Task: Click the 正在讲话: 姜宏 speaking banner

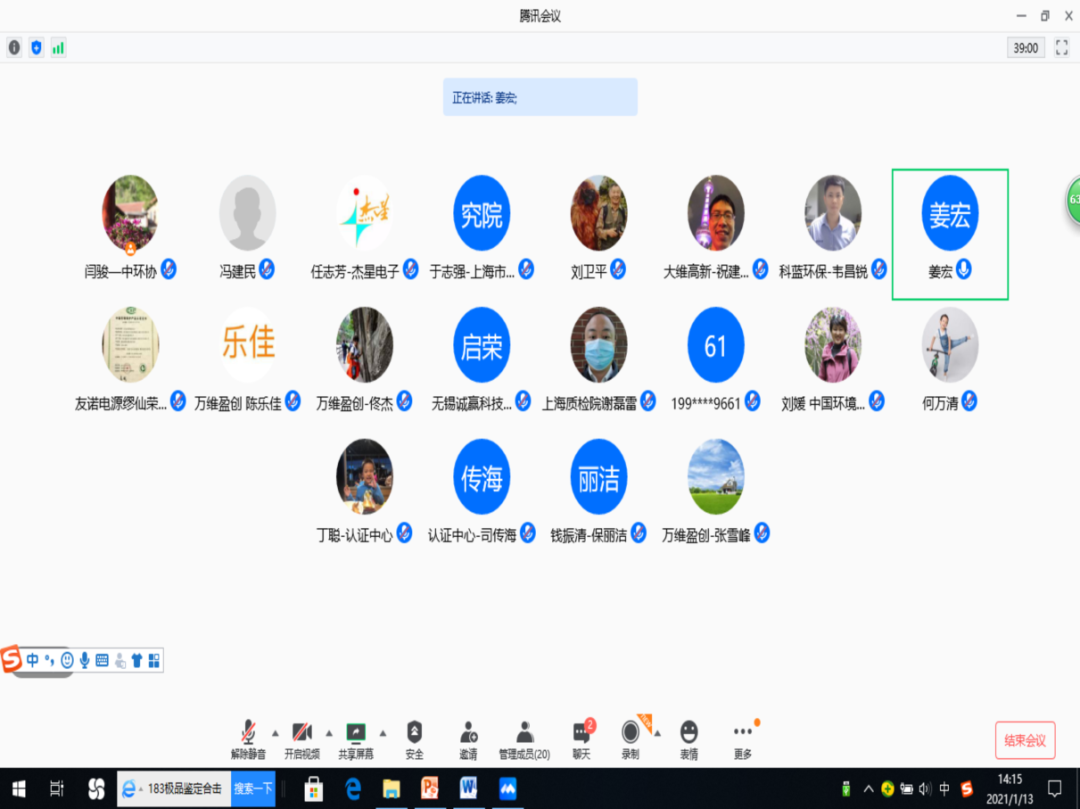Action: pos(540,97)
